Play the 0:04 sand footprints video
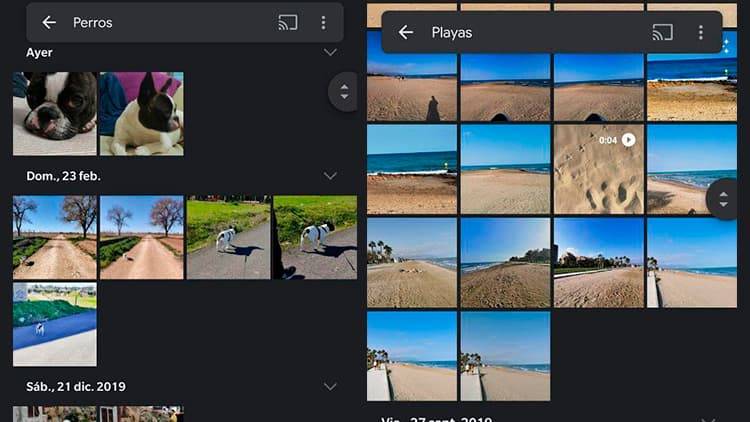 [x=598, y=169]
